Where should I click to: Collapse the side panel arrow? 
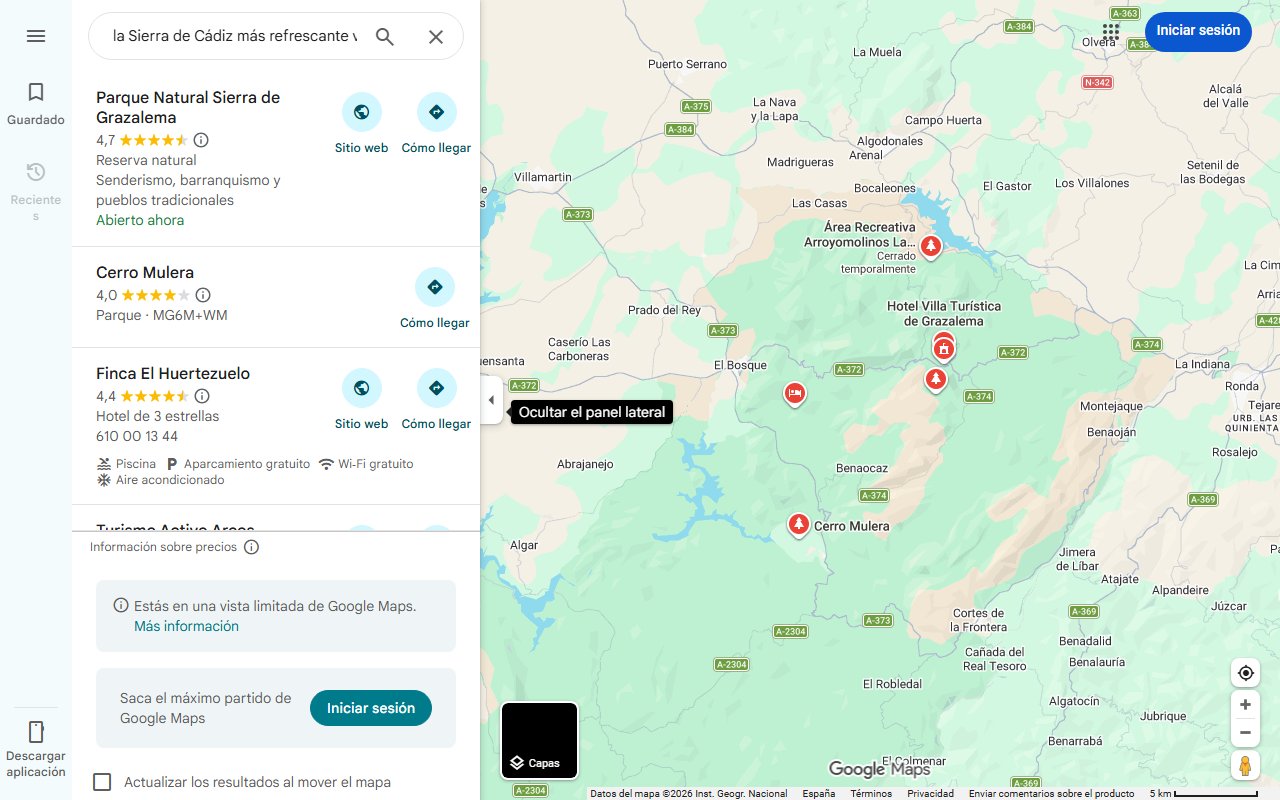click(491, 400)
